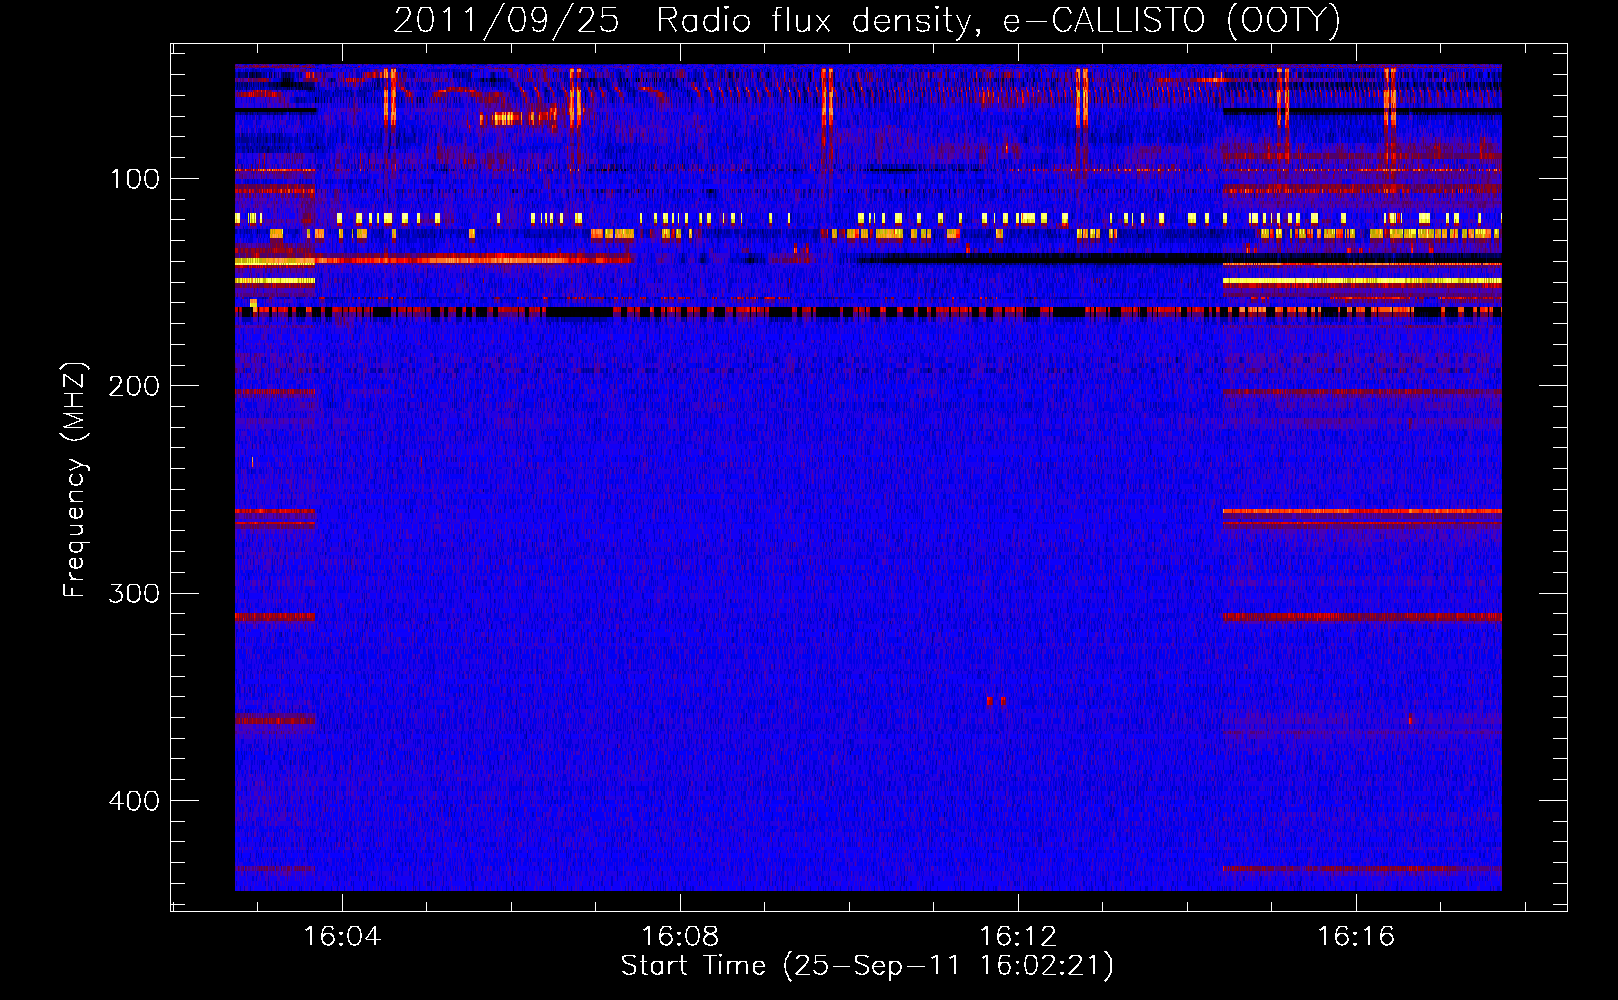Click the '400' frequency tick label
Viewport: 1618px width, 1000px height.
[x=135, y=801]
